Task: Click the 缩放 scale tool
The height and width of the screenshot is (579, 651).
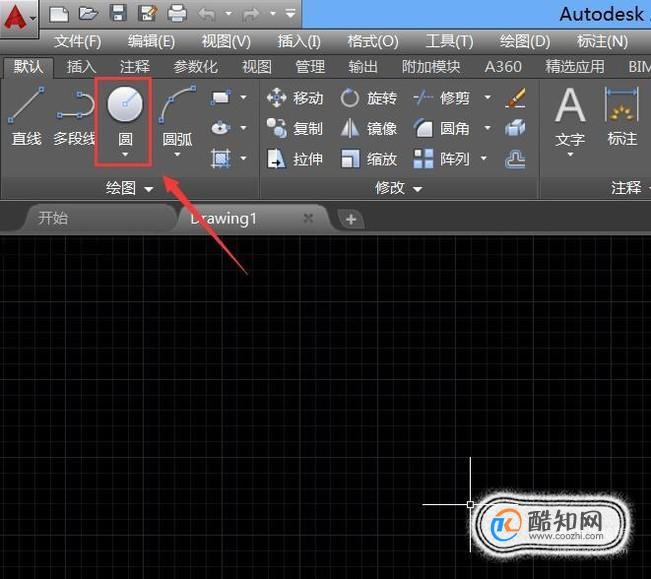Action: pyautogui.click(x=369, y=159)
